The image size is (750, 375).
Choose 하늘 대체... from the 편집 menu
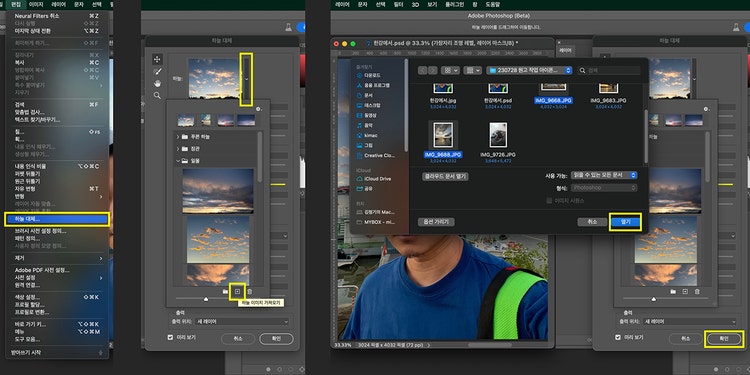tap(57, 219)
